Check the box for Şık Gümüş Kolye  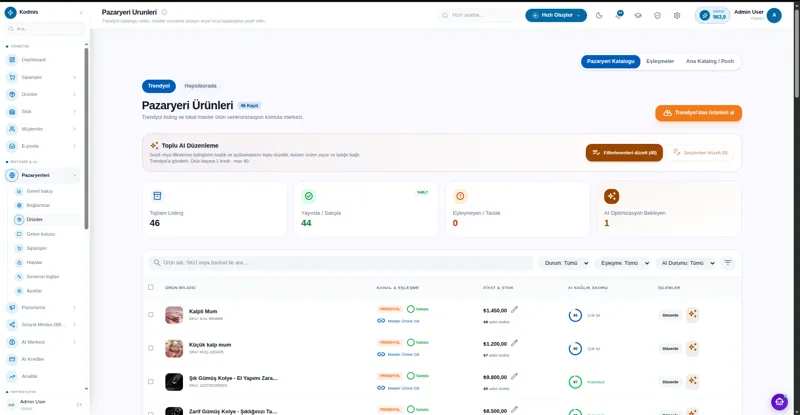coord(151,381)
